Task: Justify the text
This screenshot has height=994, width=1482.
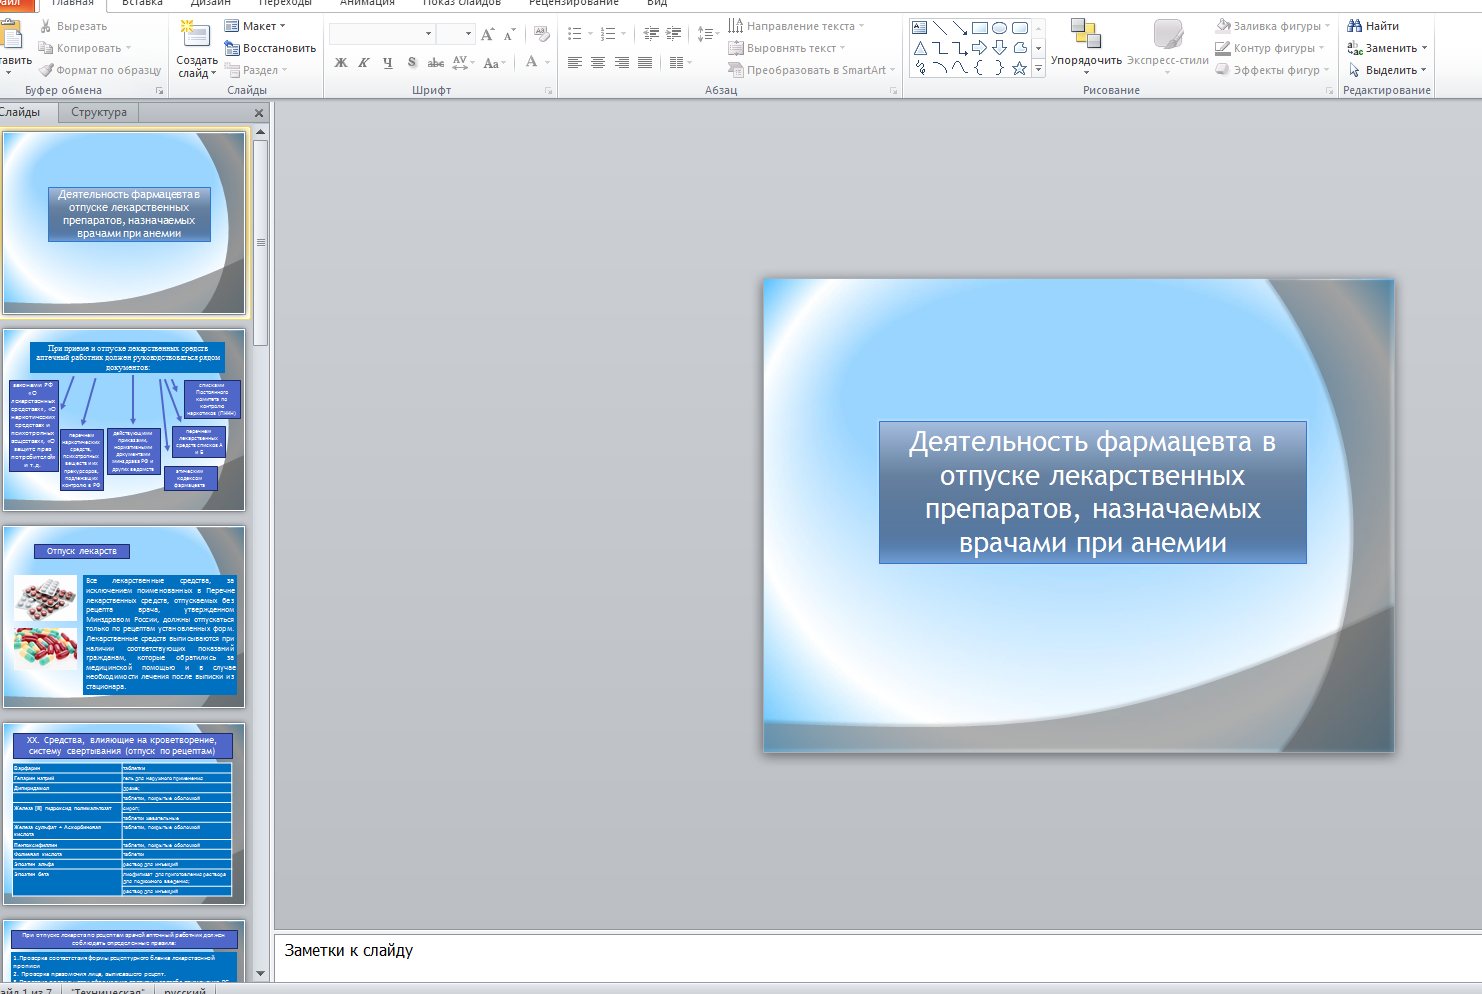Action: (645, 62)
